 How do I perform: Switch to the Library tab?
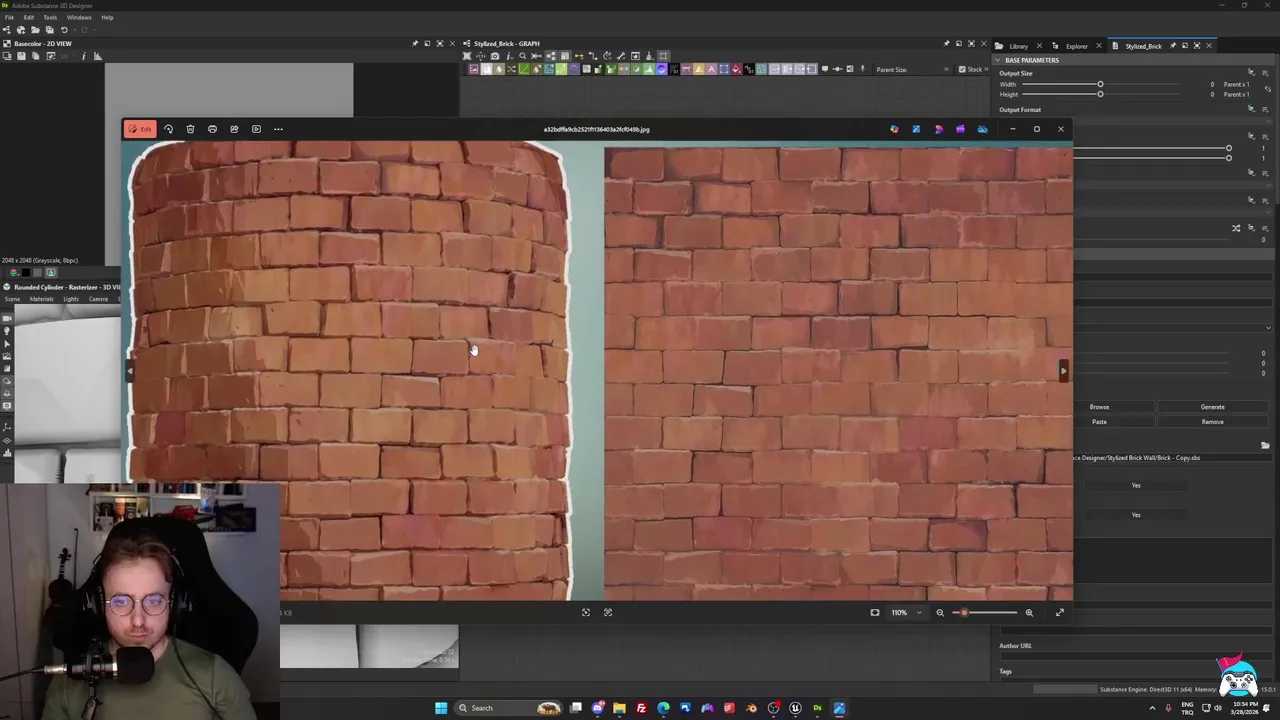click(x=1018, y=46)
